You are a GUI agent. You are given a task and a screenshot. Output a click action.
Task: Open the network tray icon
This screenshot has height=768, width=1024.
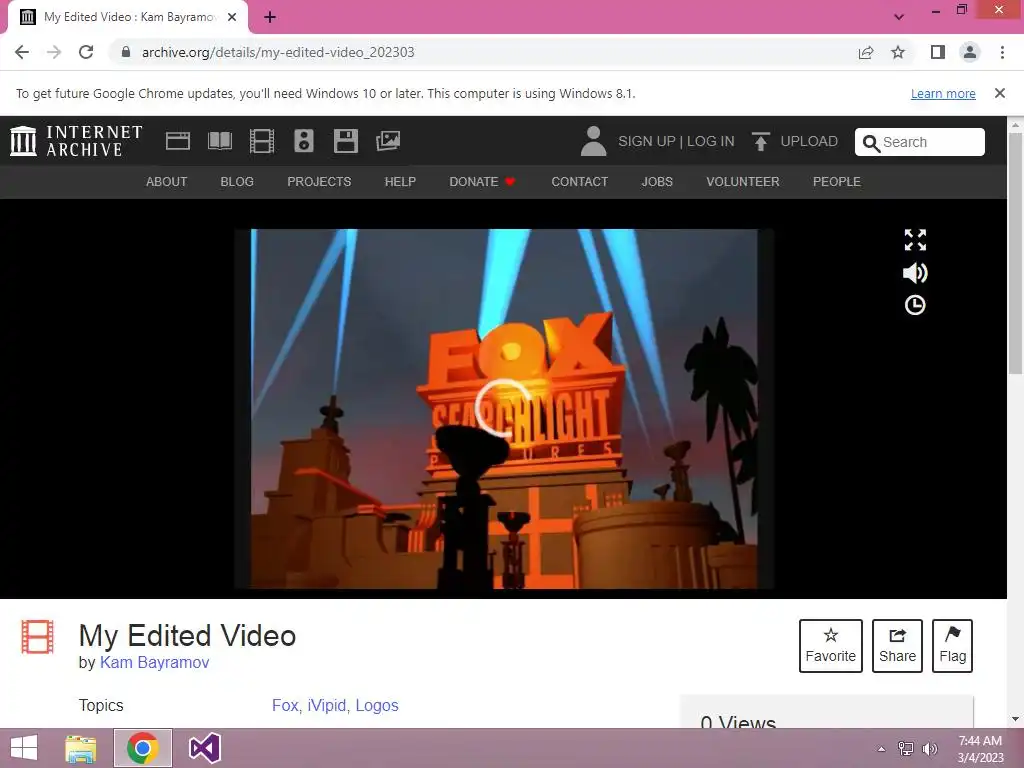coord(906,748)
